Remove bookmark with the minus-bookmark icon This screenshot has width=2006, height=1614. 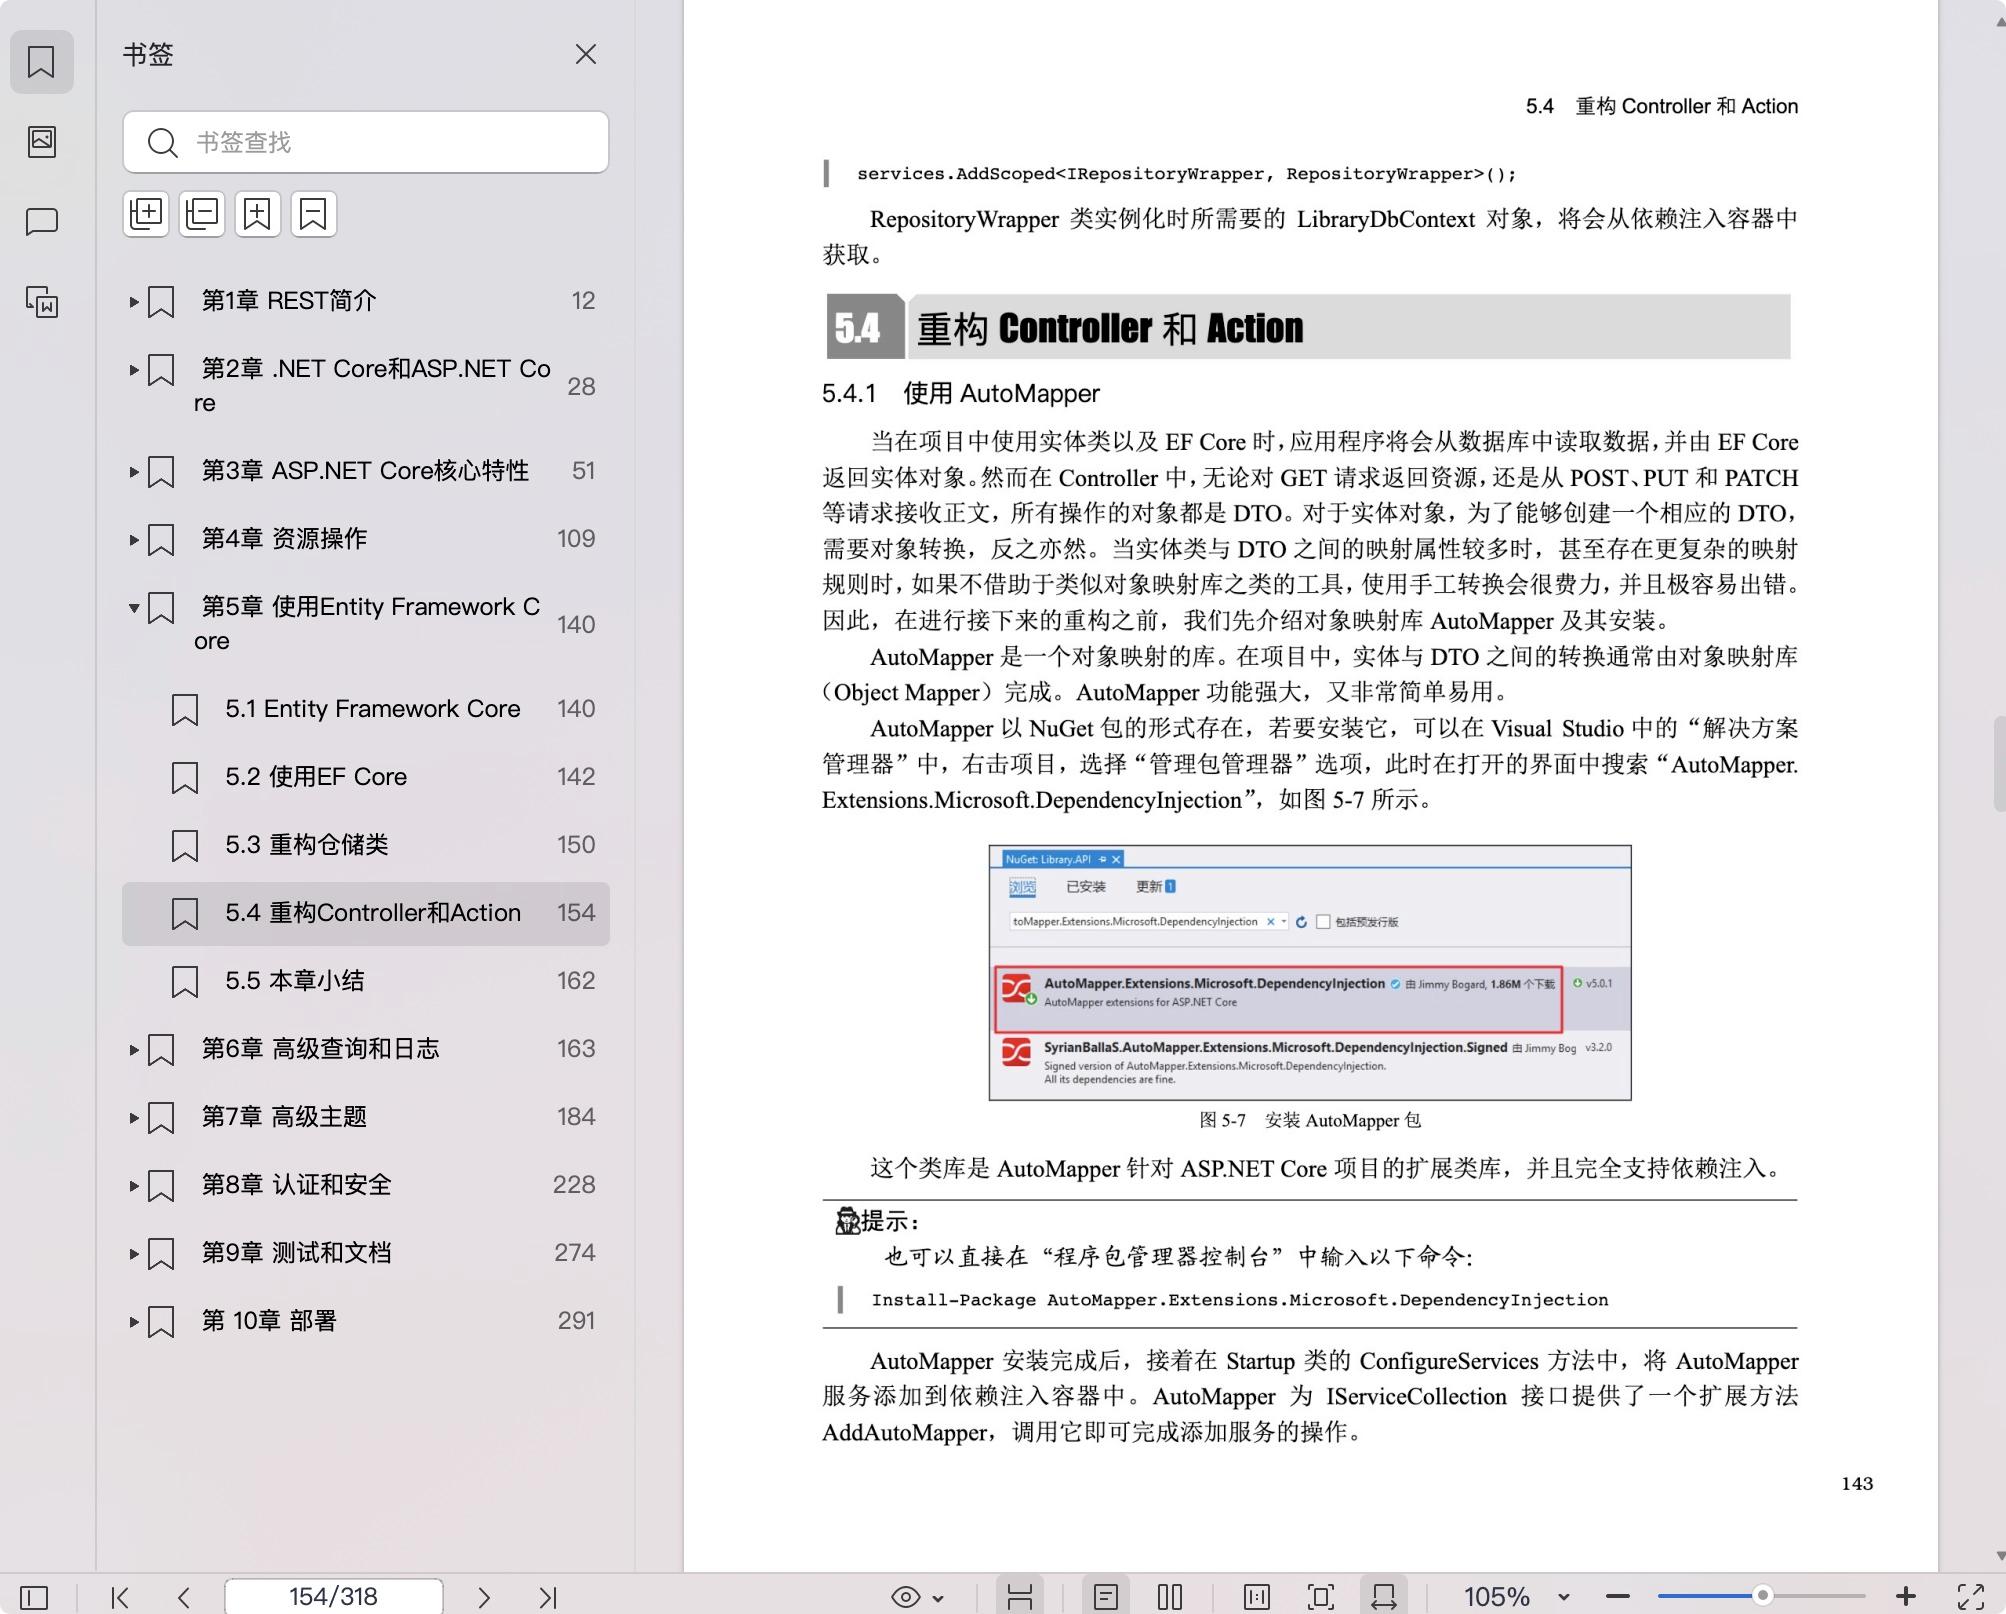pos(313,214)
